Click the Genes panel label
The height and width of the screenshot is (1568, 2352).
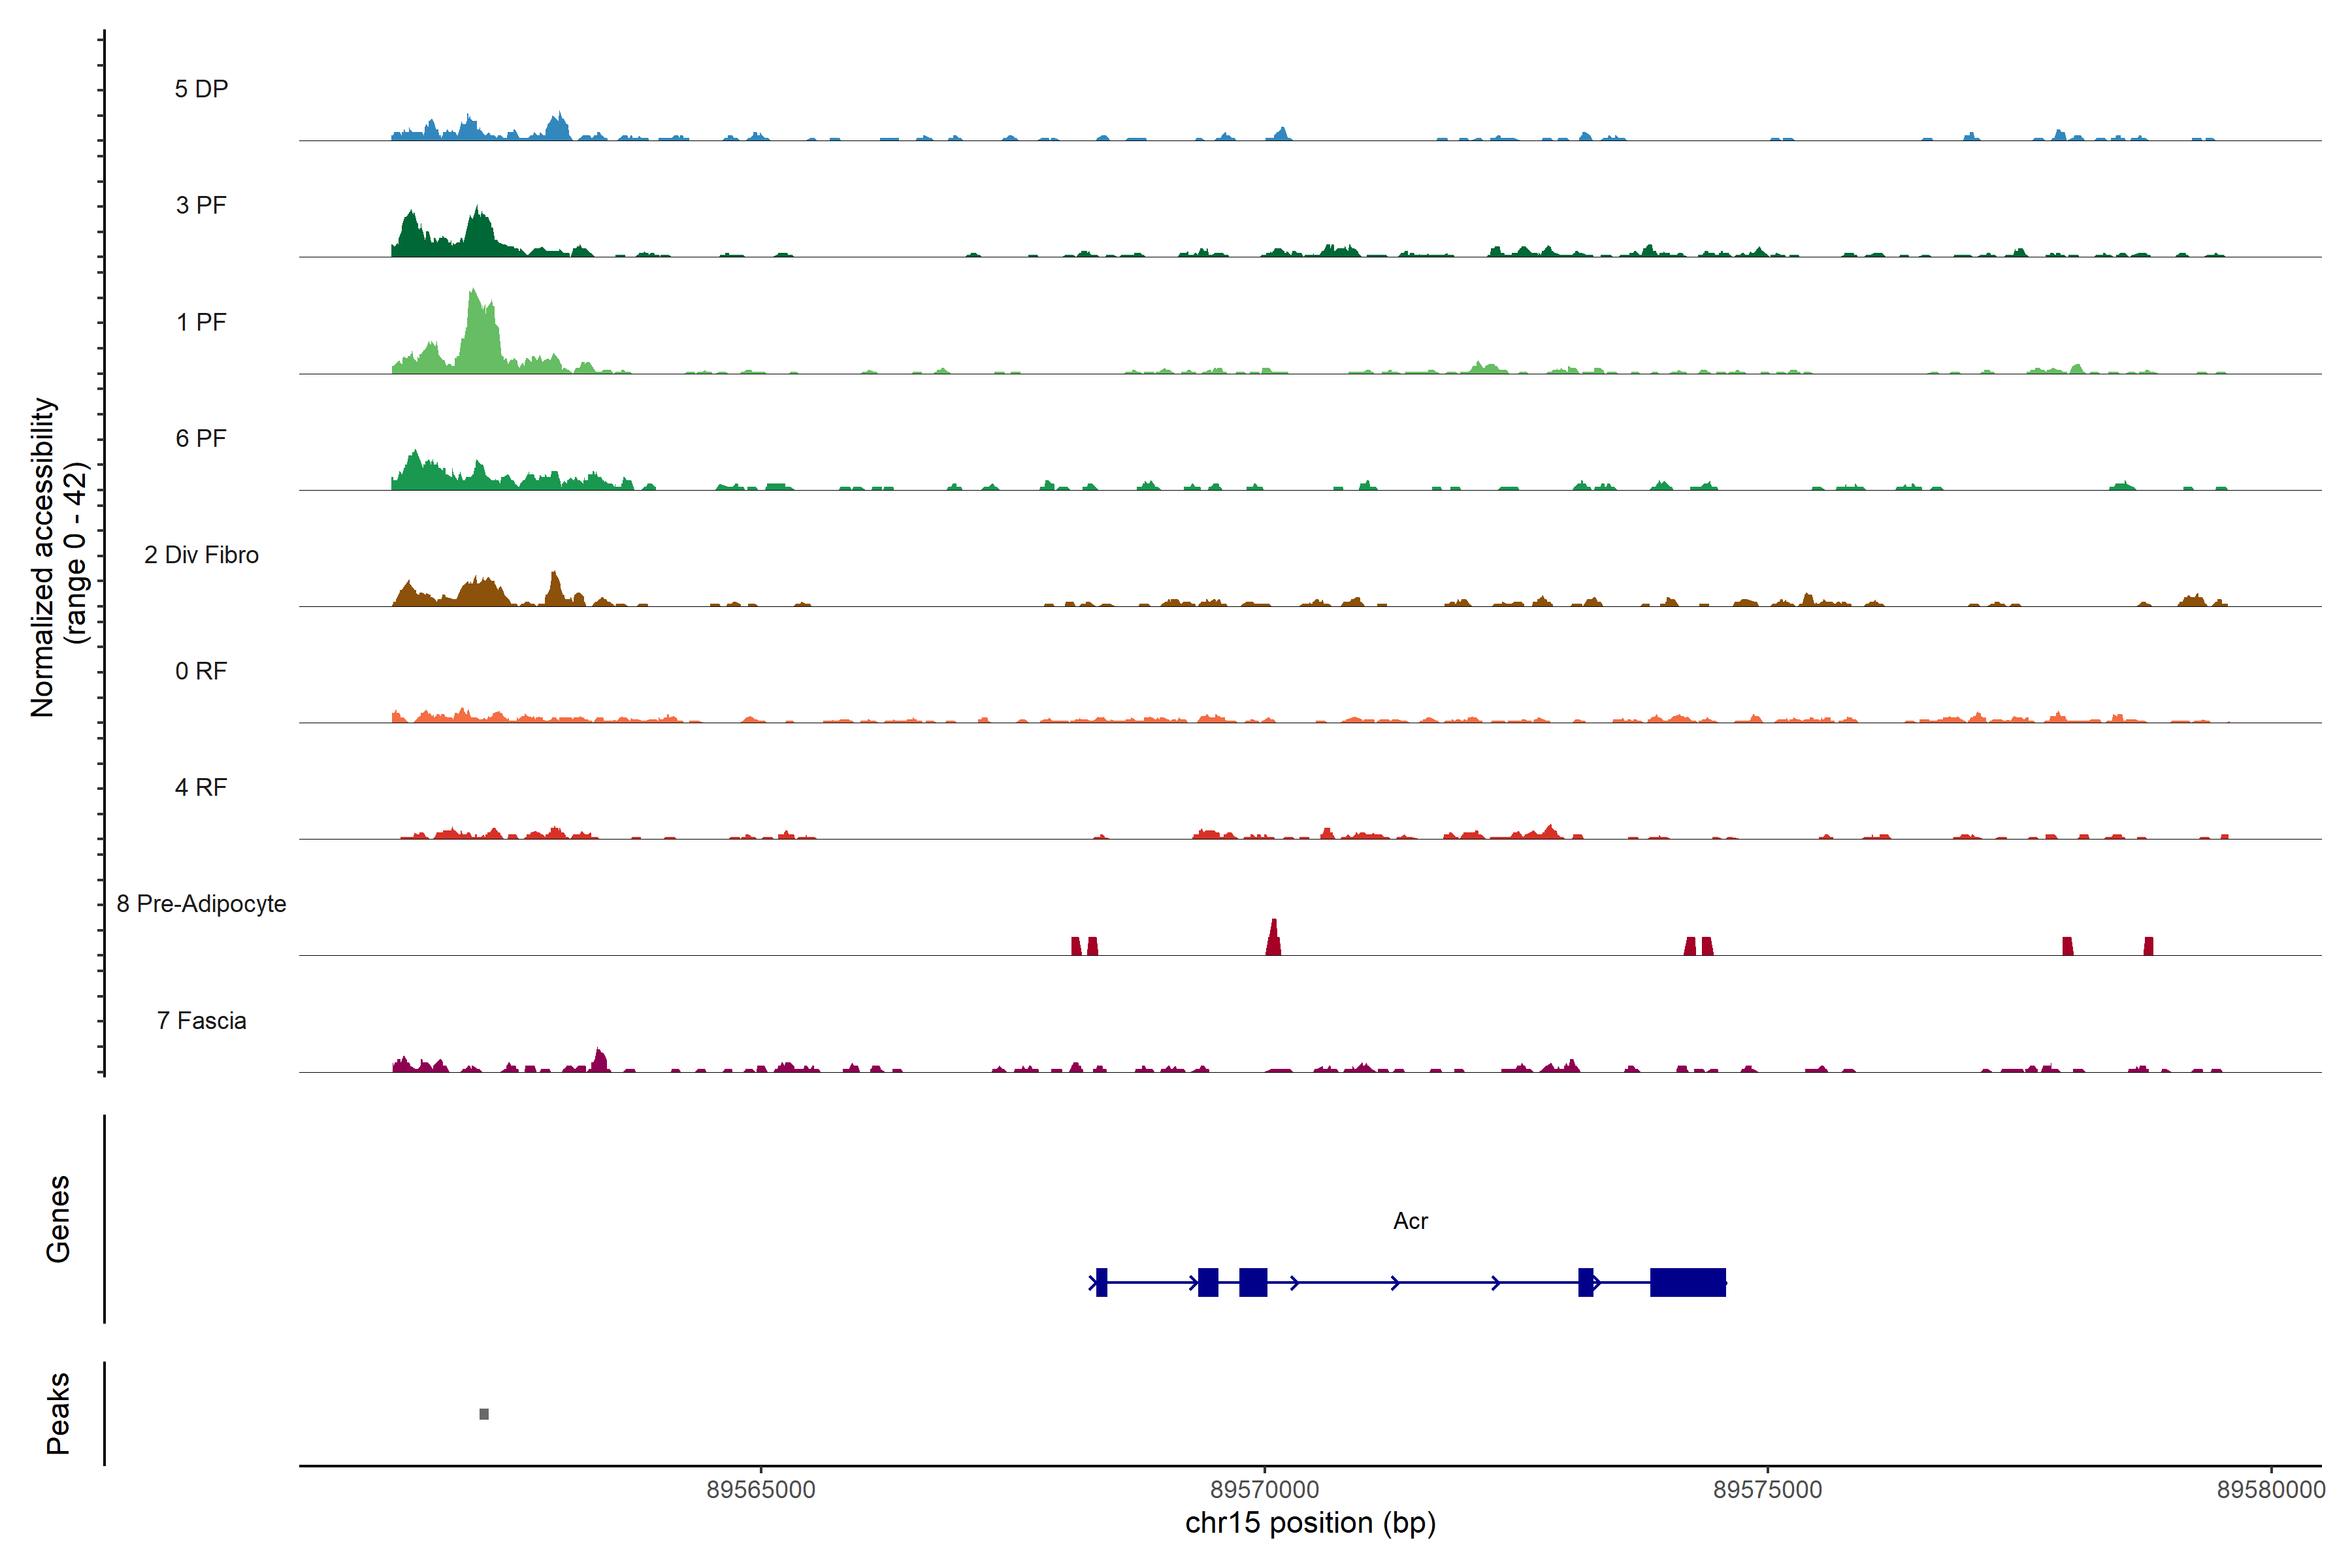[x=58, y=1219]
